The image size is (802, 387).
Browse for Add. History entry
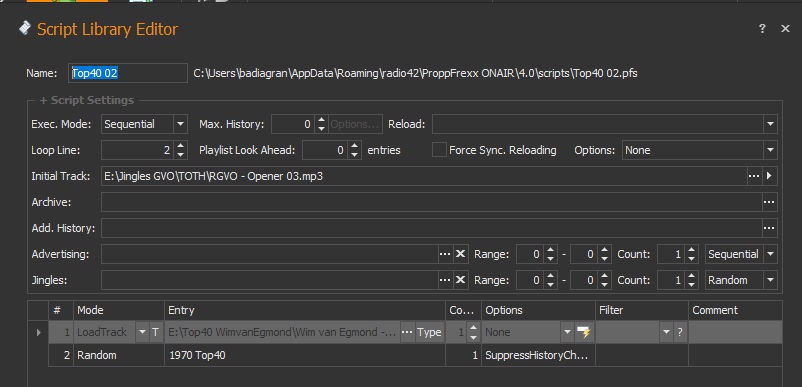pos(769,228)
